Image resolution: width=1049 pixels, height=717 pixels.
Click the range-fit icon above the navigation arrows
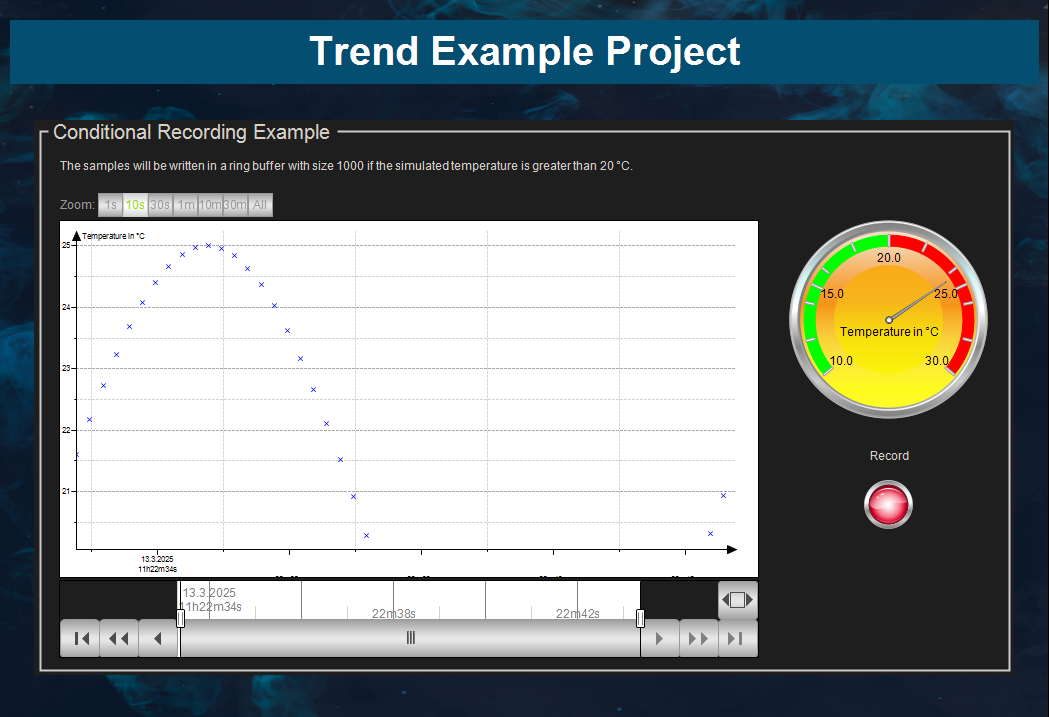(x=737, y=599)
